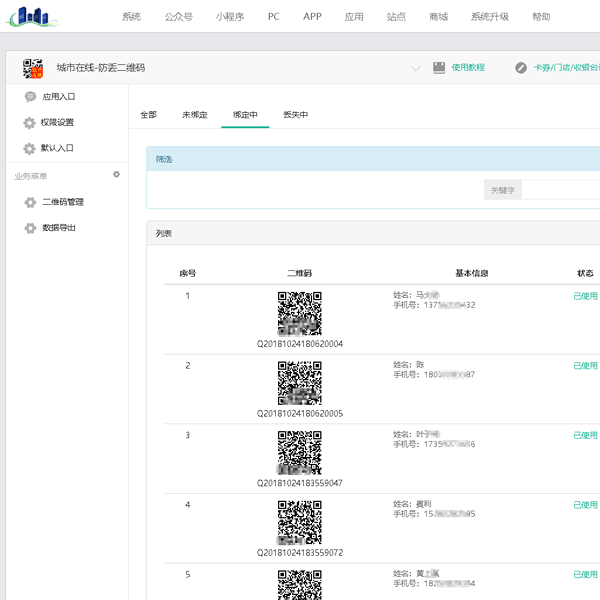Click the 权限设置 gear icon
Viewport: 600px width, 600px height.
(x=29, y=123)
